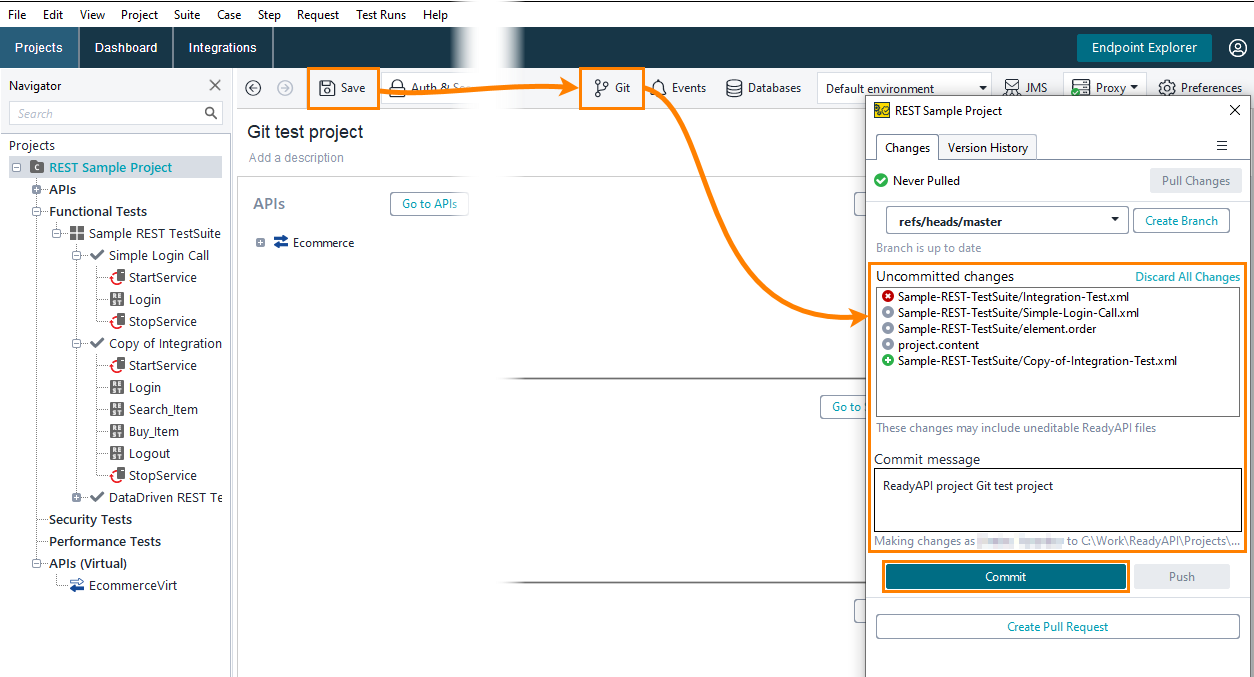The image size is (1254, 677).
Task: Select the Ecommerce API icon
Action: point(282,242)
